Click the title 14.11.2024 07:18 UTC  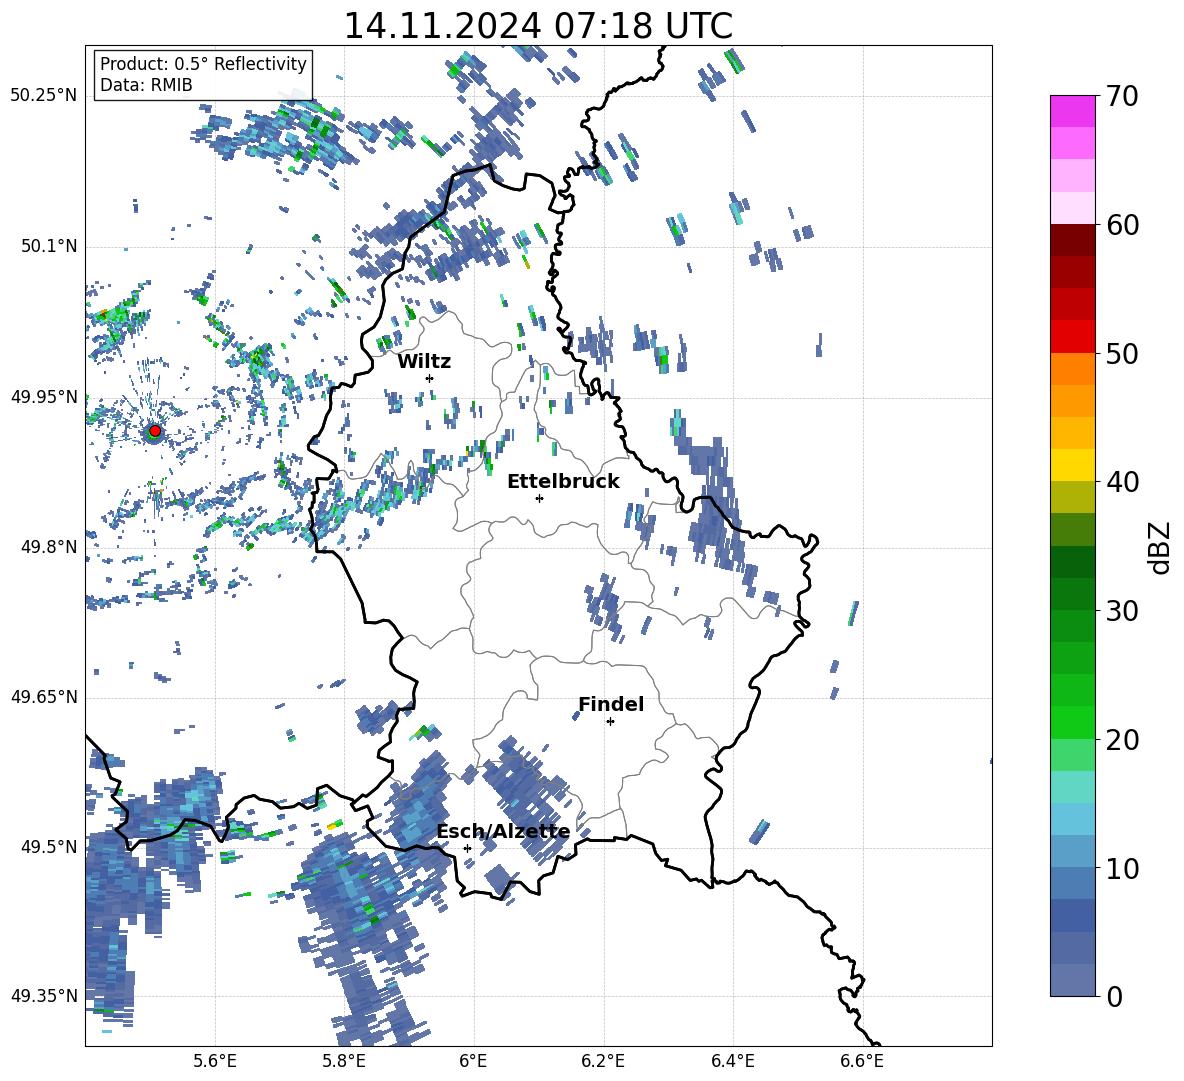pos(538,26)
